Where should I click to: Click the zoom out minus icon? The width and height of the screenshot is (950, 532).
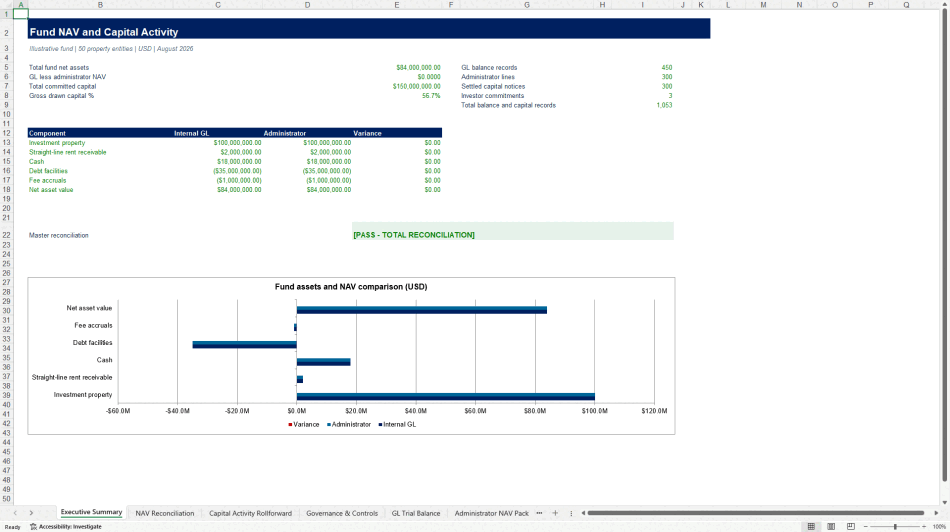866,527
